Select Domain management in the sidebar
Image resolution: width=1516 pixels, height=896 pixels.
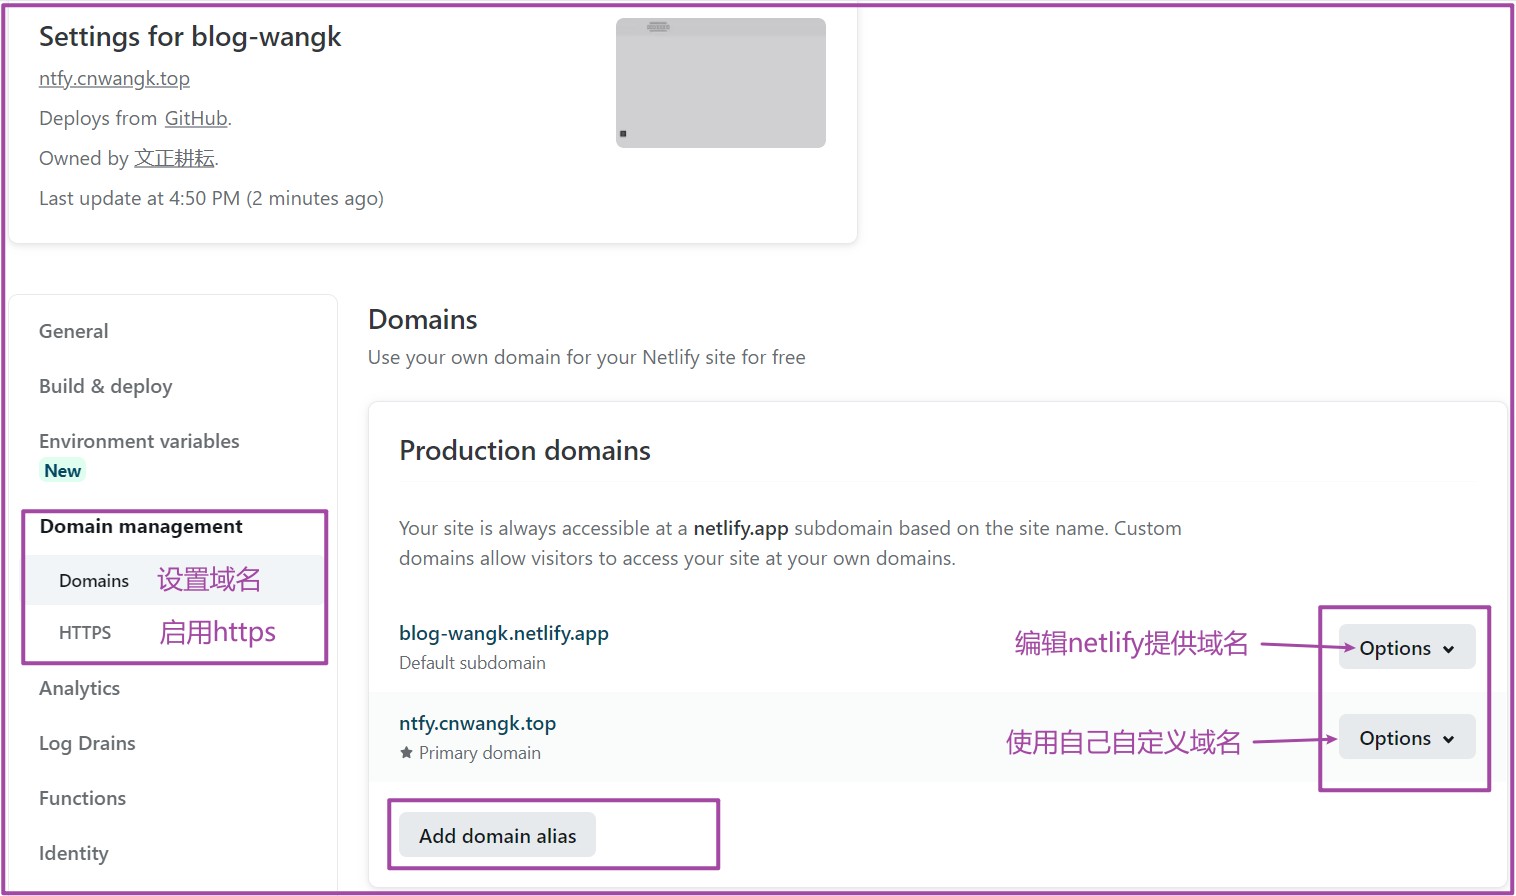click(x=141, y=526)
